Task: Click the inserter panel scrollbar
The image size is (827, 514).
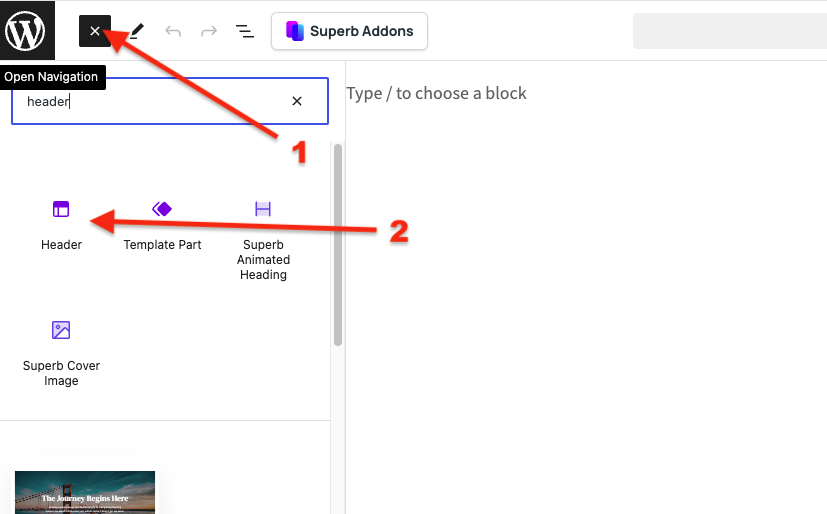Action: tap(338, 245)
